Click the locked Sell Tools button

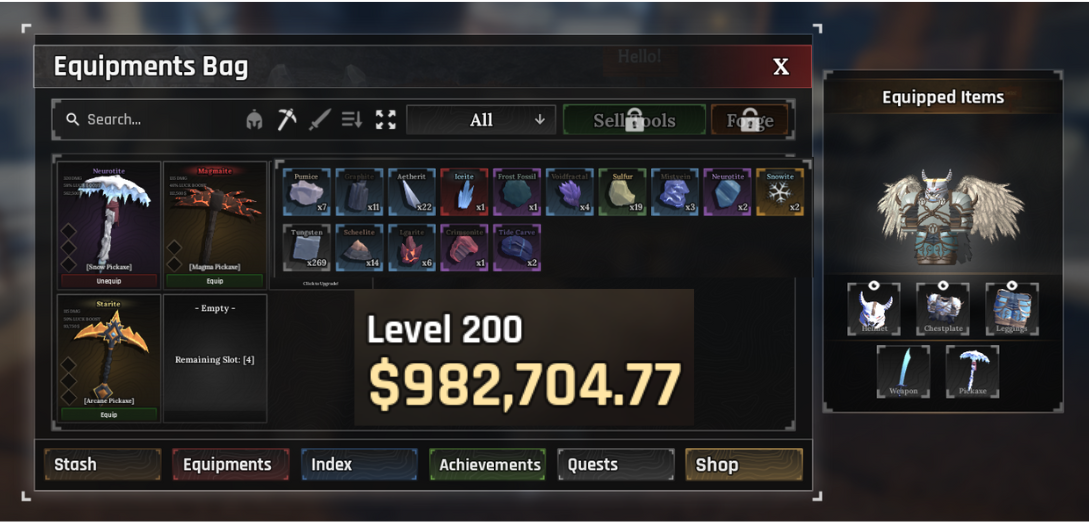[x=634, y=120]
